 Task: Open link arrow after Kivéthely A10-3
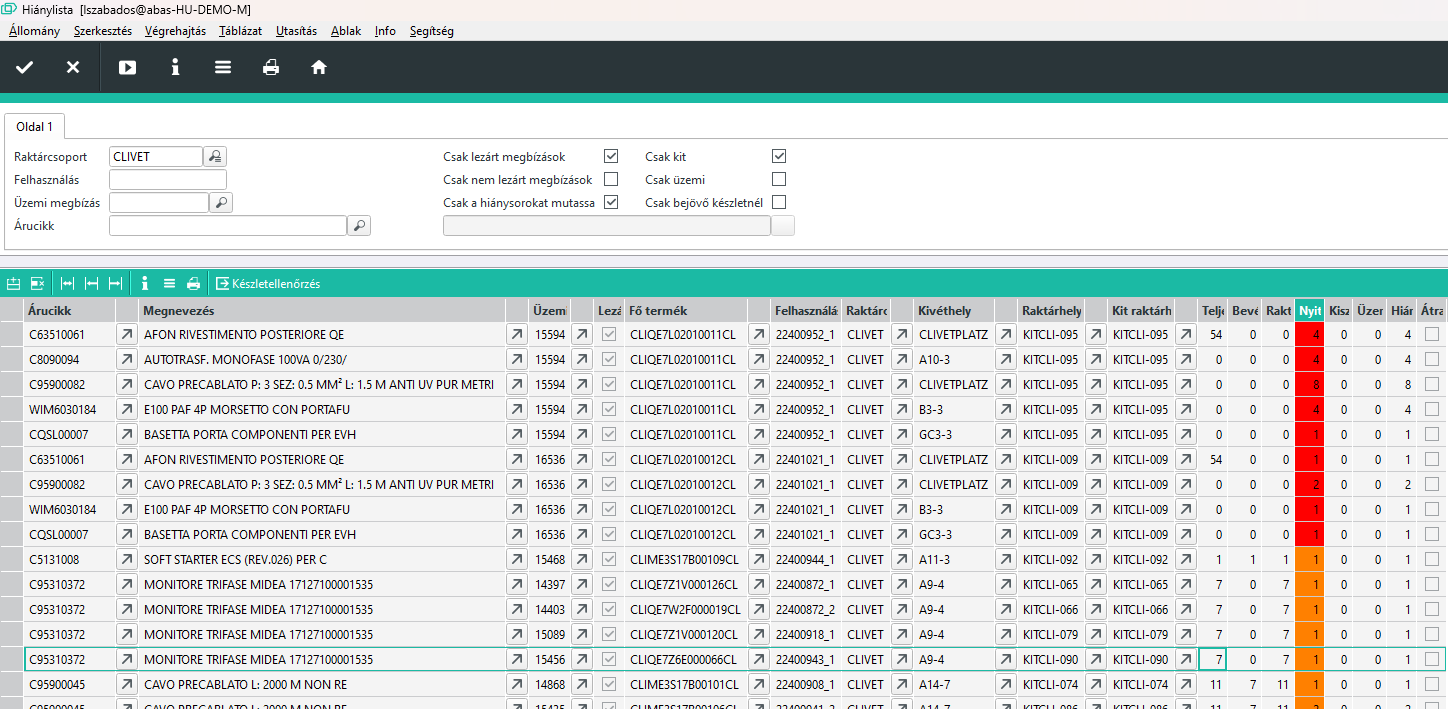coord(1006,359)
